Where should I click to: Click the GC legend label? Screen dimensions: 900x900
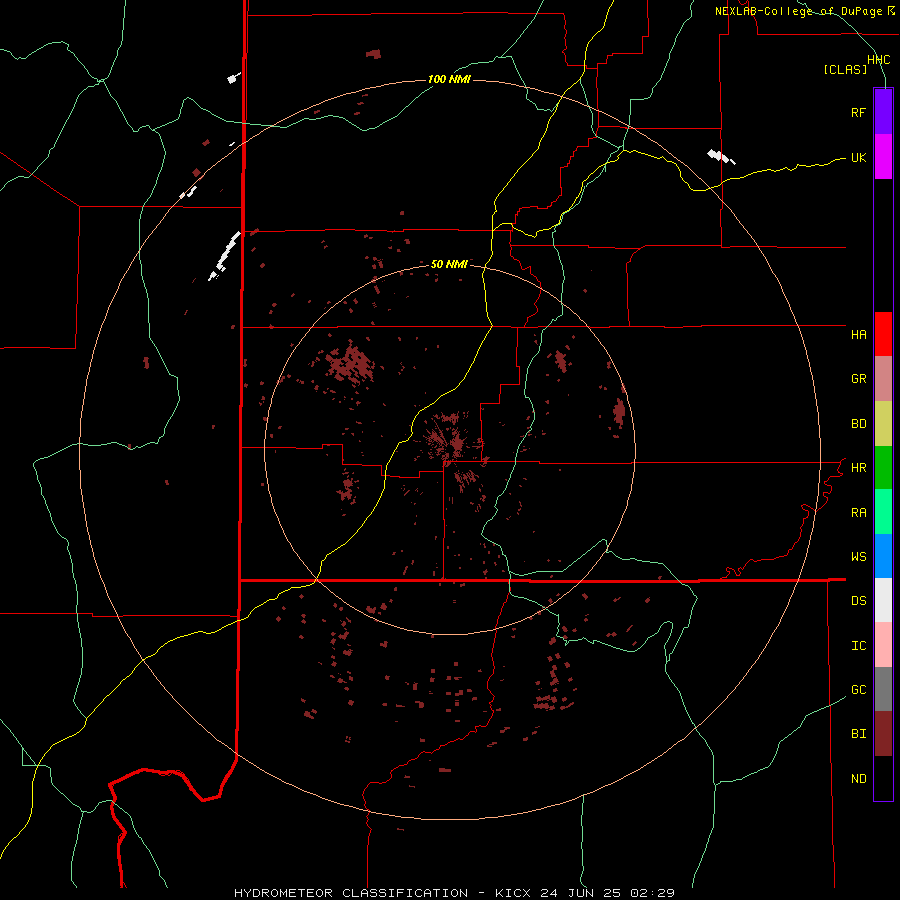tap(858, 690)
